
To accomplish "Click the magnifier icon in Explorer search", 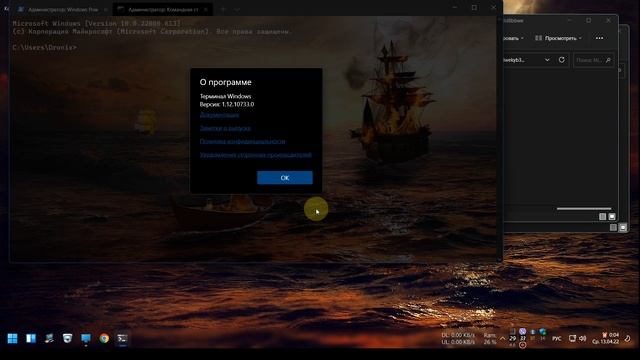I will pyautogui.click(x=608, y=60).
